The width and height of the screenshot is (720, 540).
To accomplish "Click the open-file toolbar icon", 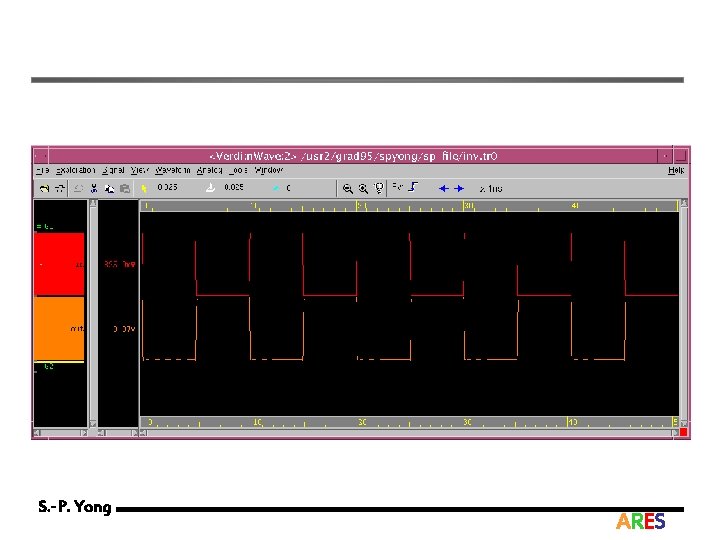I will point(44,188).
